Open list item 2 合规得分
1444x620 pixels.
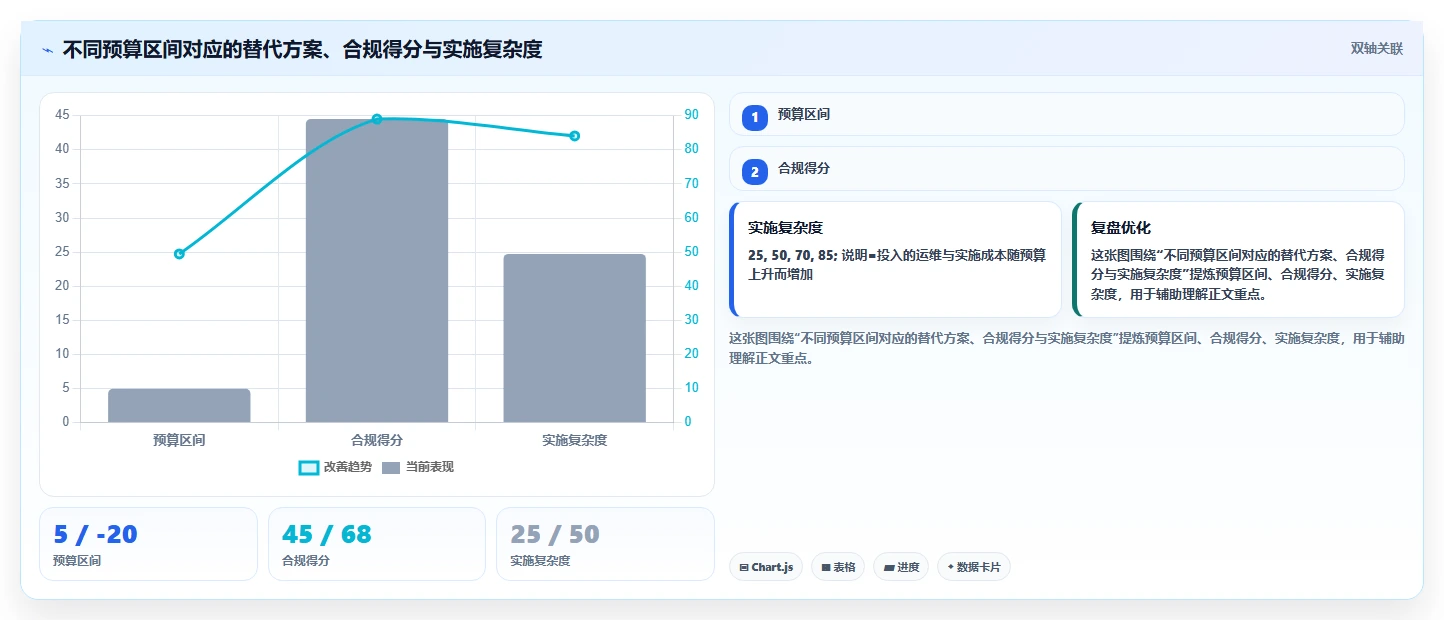pyautogui.click(x=1067, y=168)
